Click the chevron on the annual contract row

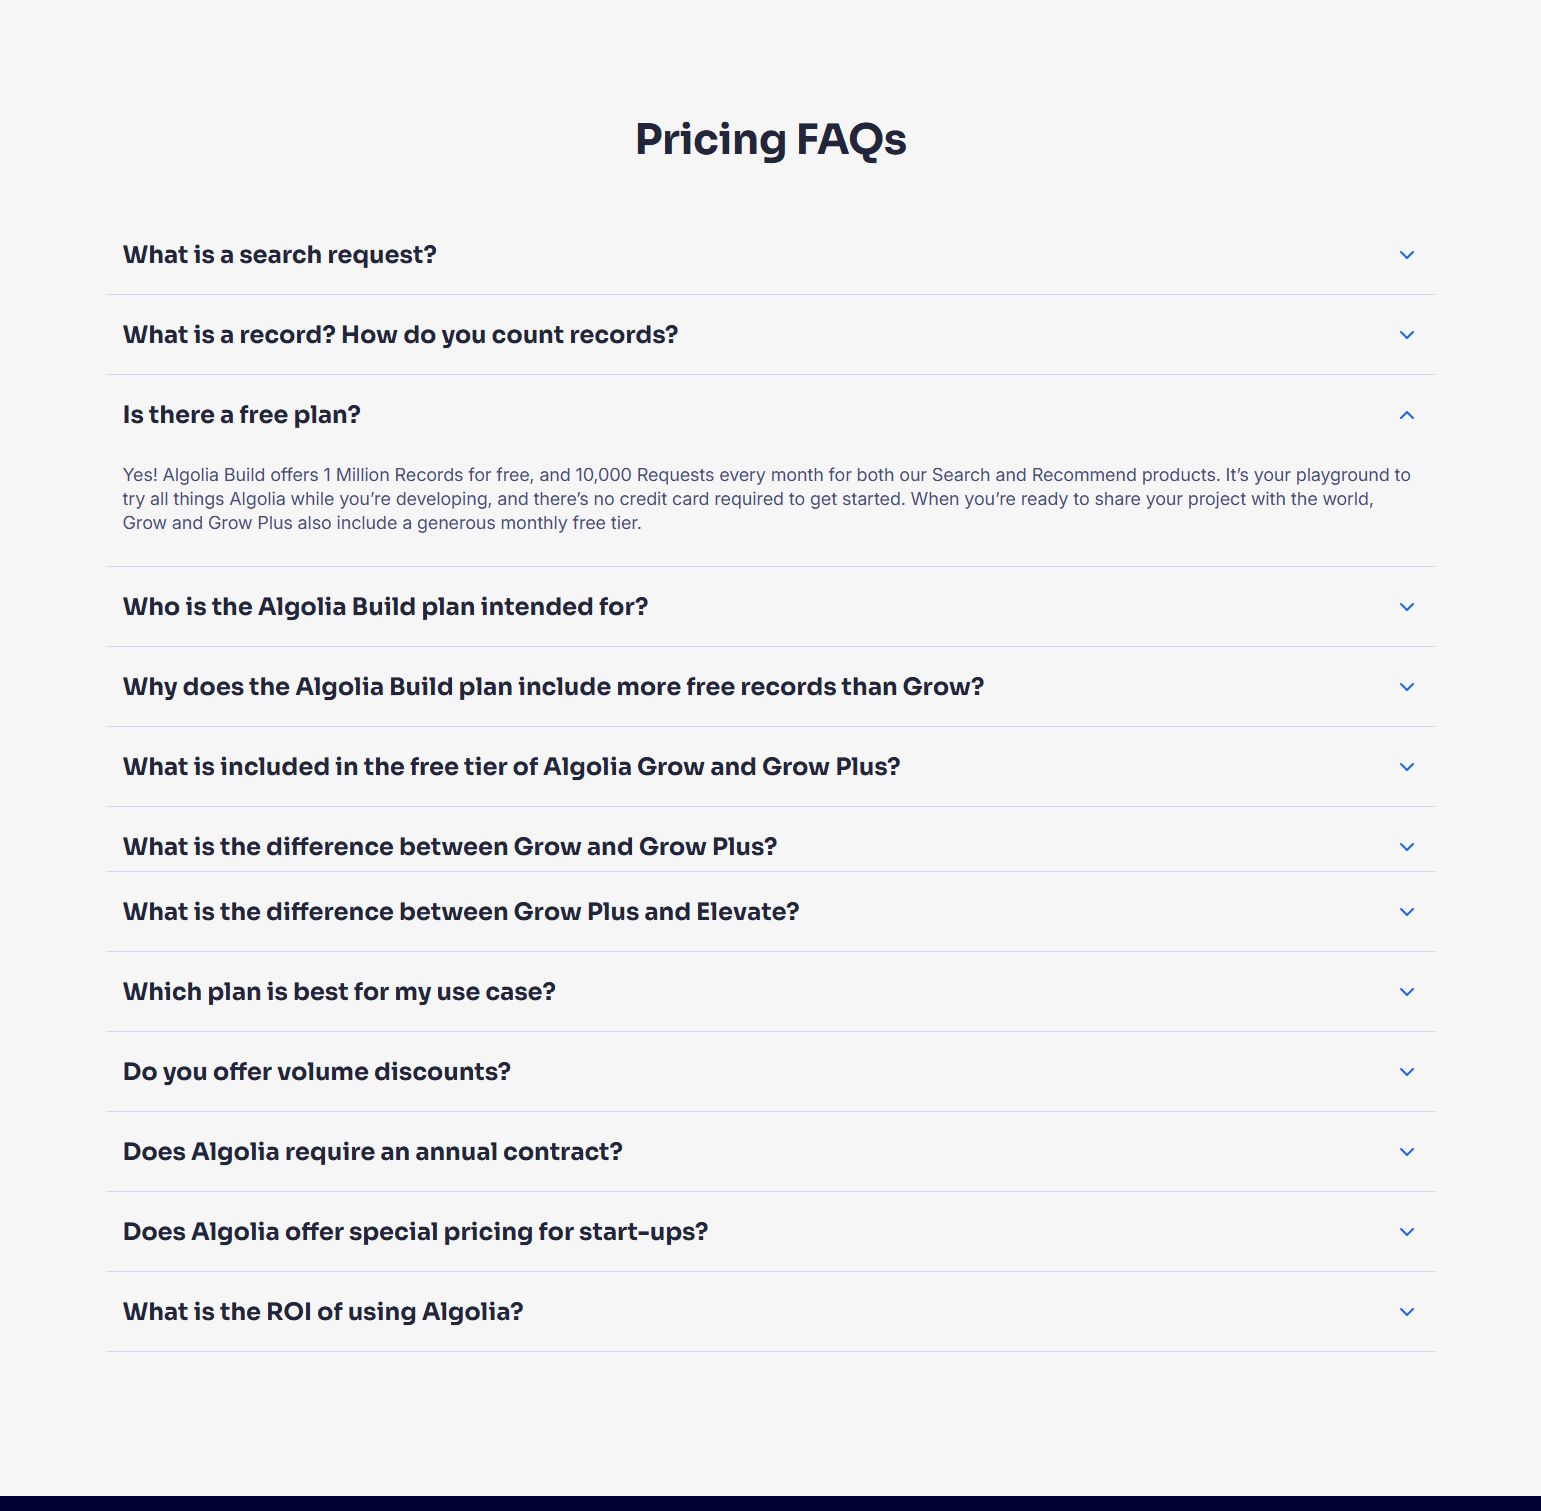pos(1407,1152)
